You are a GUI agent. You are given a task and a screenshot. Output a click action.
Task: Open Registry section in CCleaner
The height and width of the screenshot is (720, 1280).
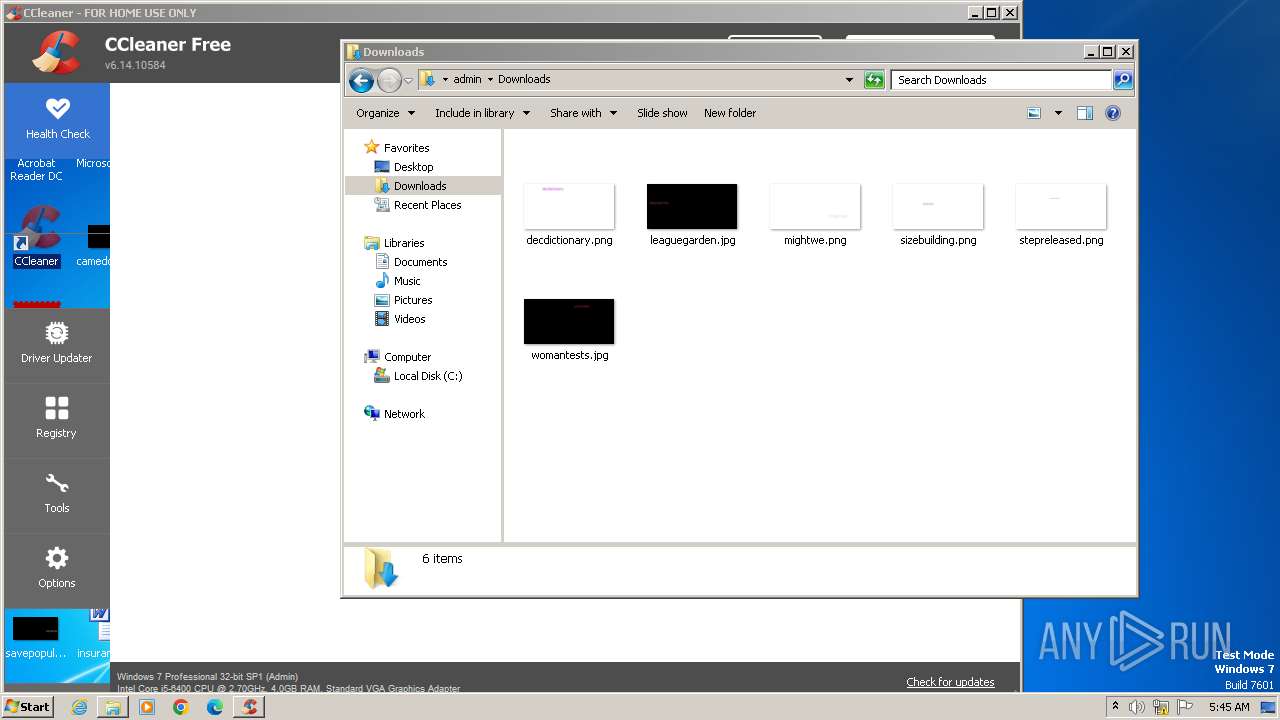[x=57, y=419]
